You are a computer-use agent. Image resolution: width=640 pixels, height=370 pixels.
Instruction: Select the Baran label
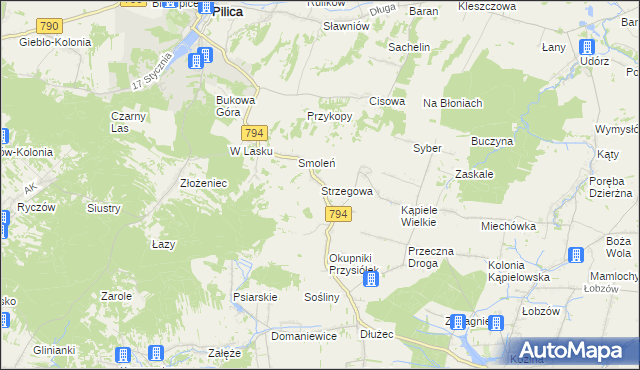coord(424,11)
